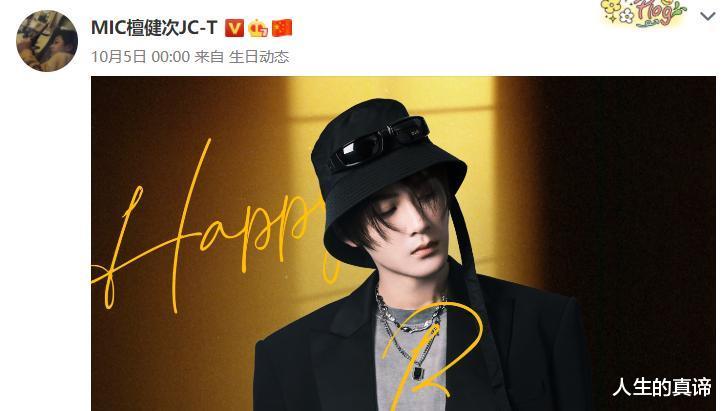The width and height of the screenshot is (723, 411).
Task: Expand the post options chevron arrow
Action: (707, 17)
